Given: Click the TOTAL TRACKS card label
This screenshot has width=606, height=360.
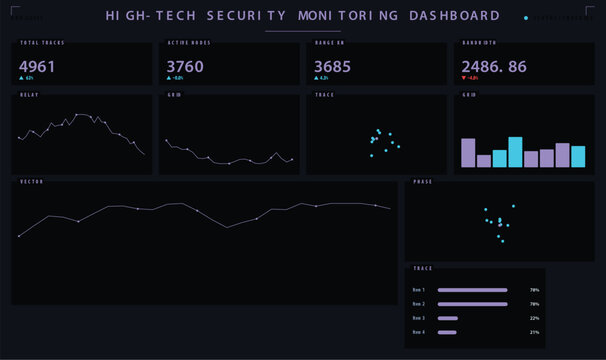Looking at the screenshot, I should click(x=42, y=43).
